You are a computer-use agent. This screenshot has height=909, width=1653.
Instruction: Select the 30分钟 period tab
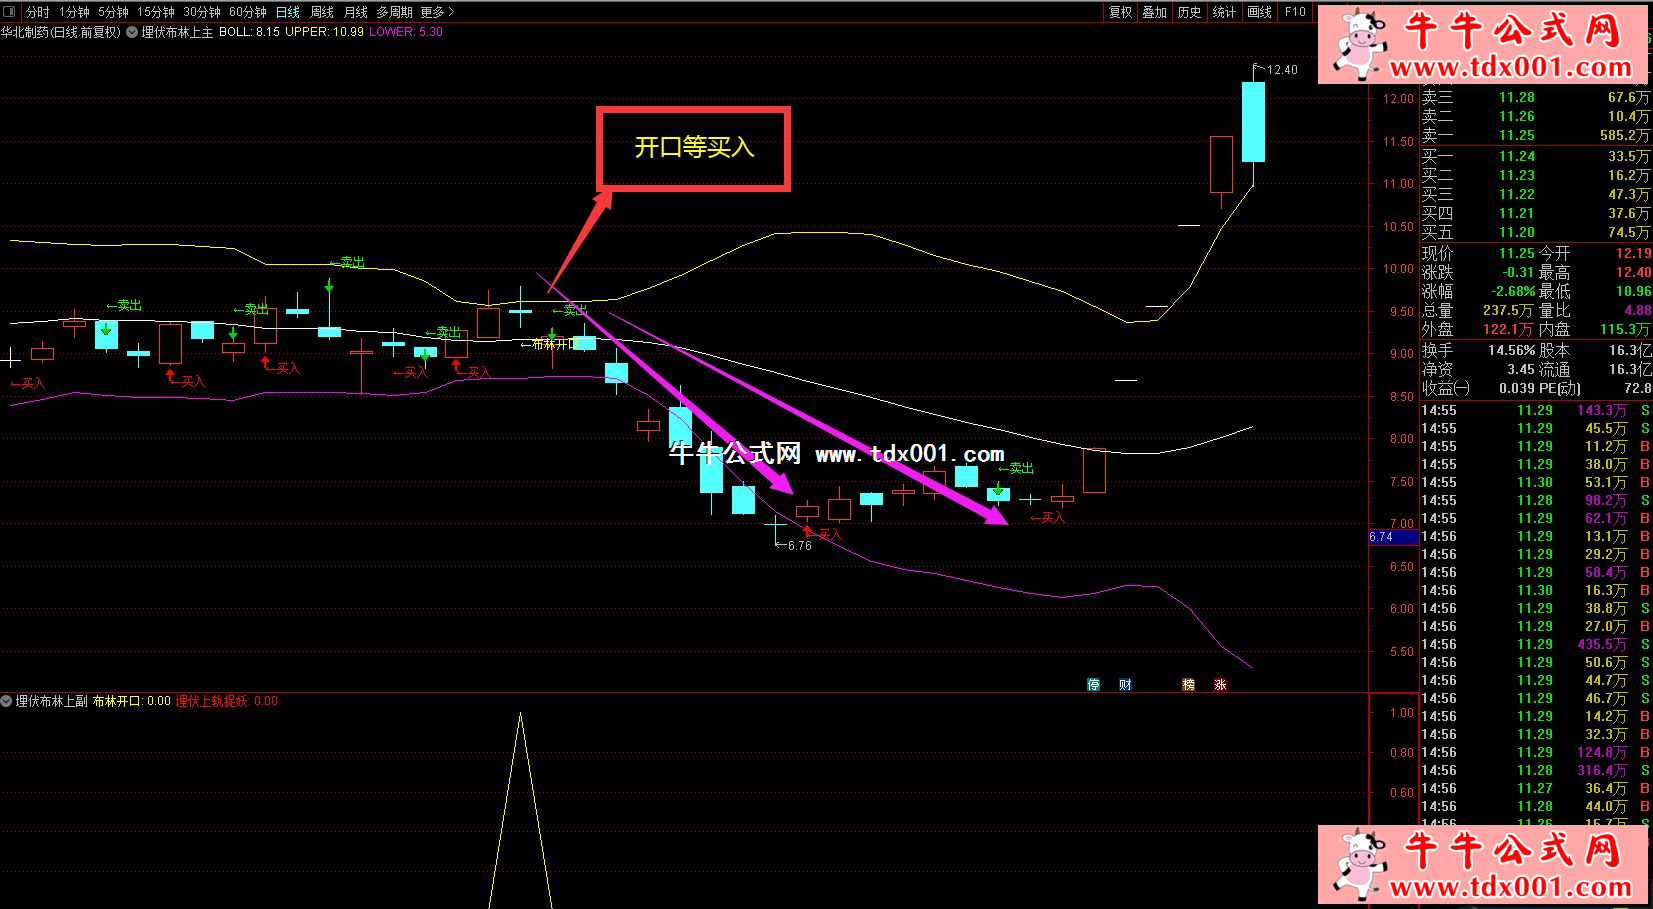(202, 12)
